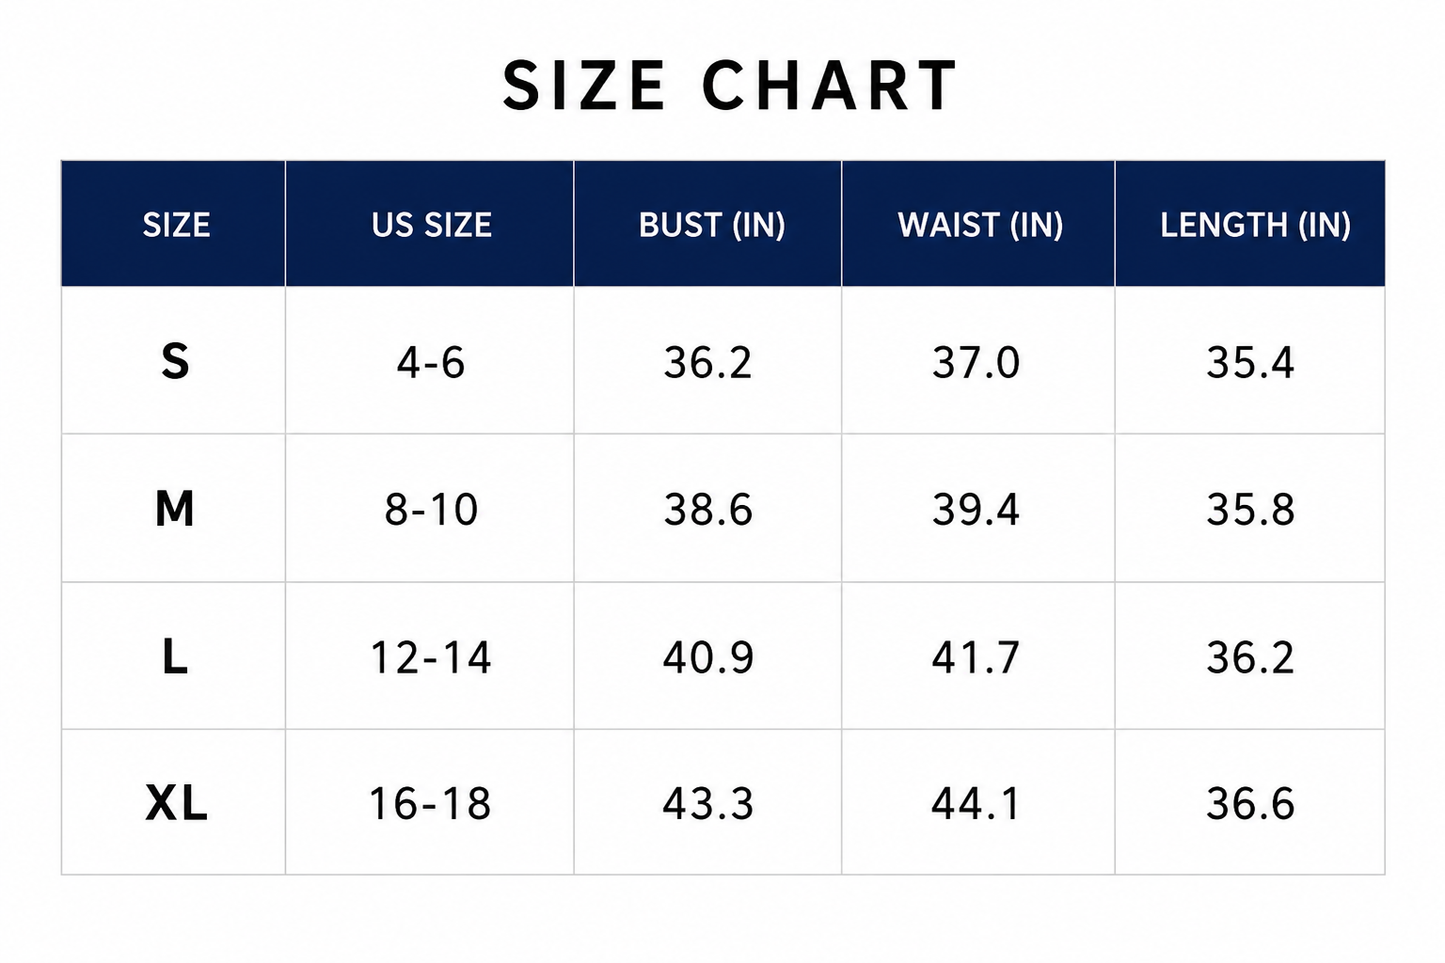Click the 35.4 length value
The height and width of the screenshot is (963, 1445).
point(1250,362)
